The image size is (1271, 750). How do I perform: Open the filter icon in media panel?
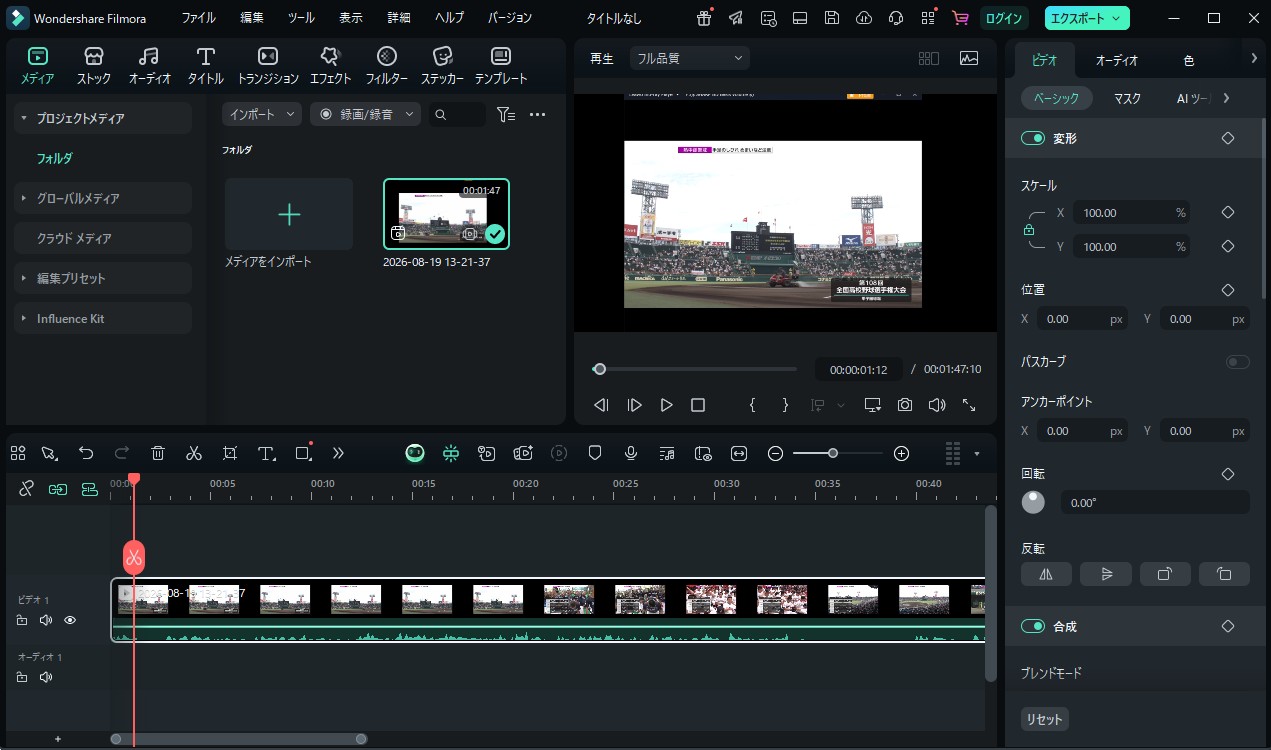coord(506,114)
